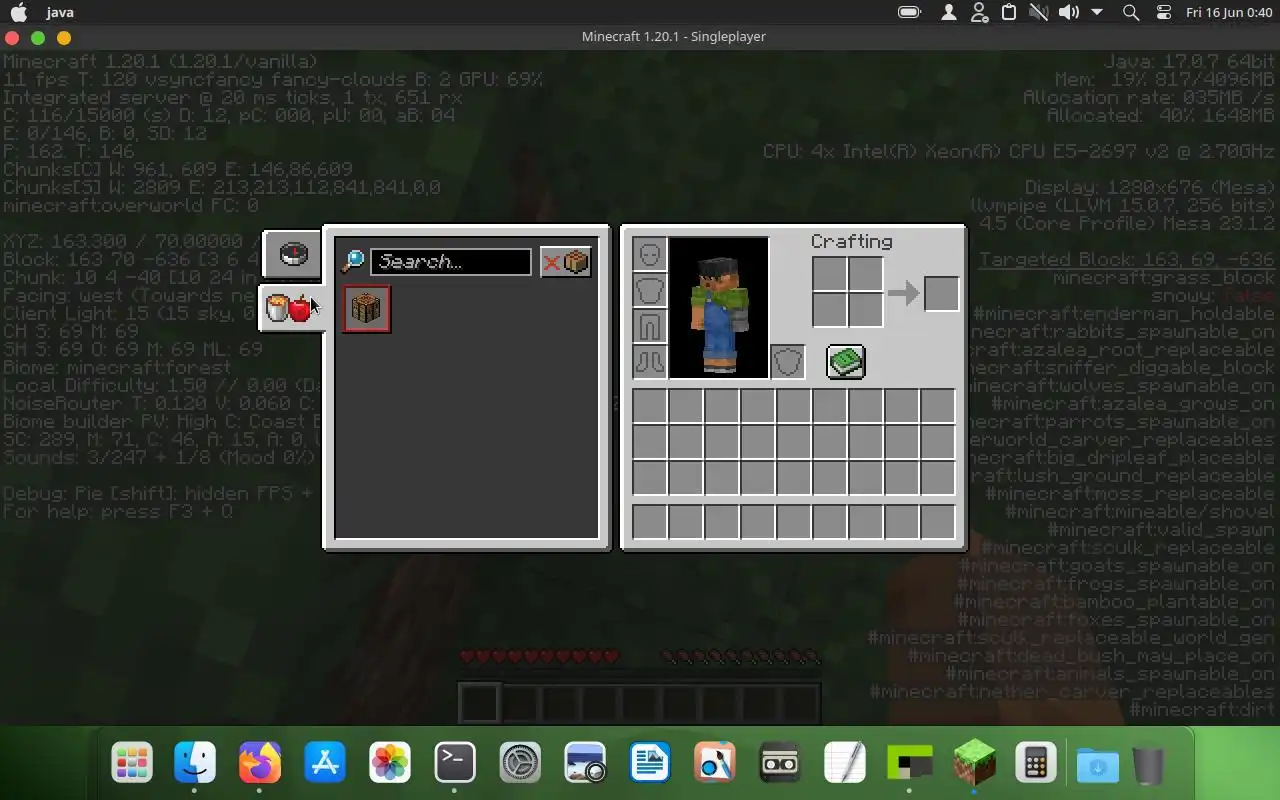Open Spotlight search in menu bar

coord(1131,12)
